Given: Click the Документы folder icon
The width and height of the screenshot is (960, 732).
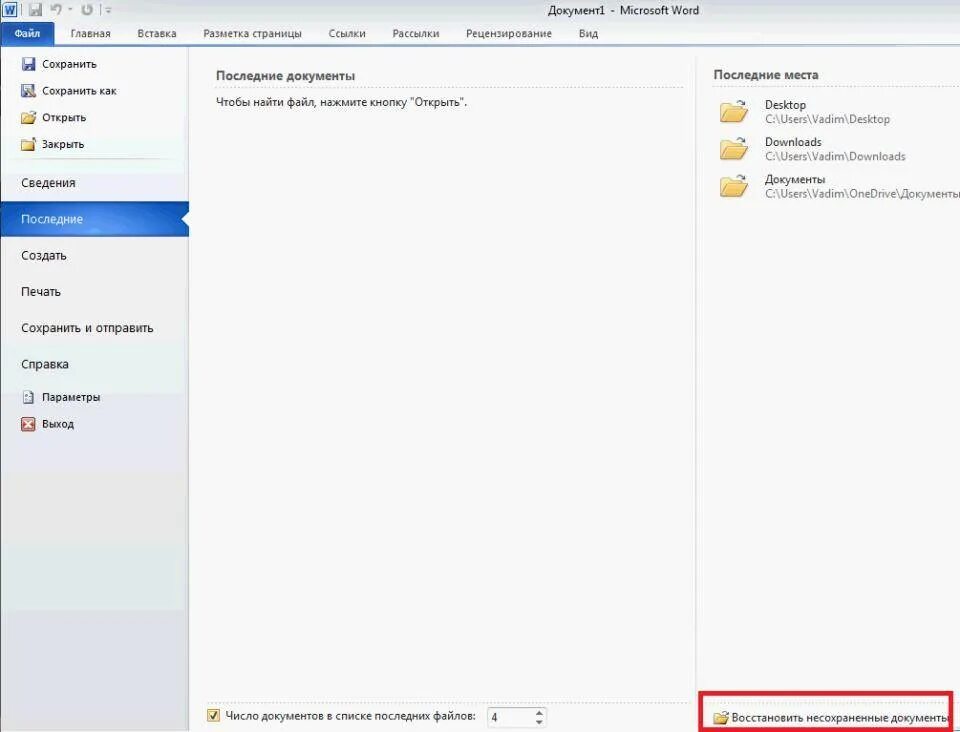Looking at the screenshot, I should 733,186.
